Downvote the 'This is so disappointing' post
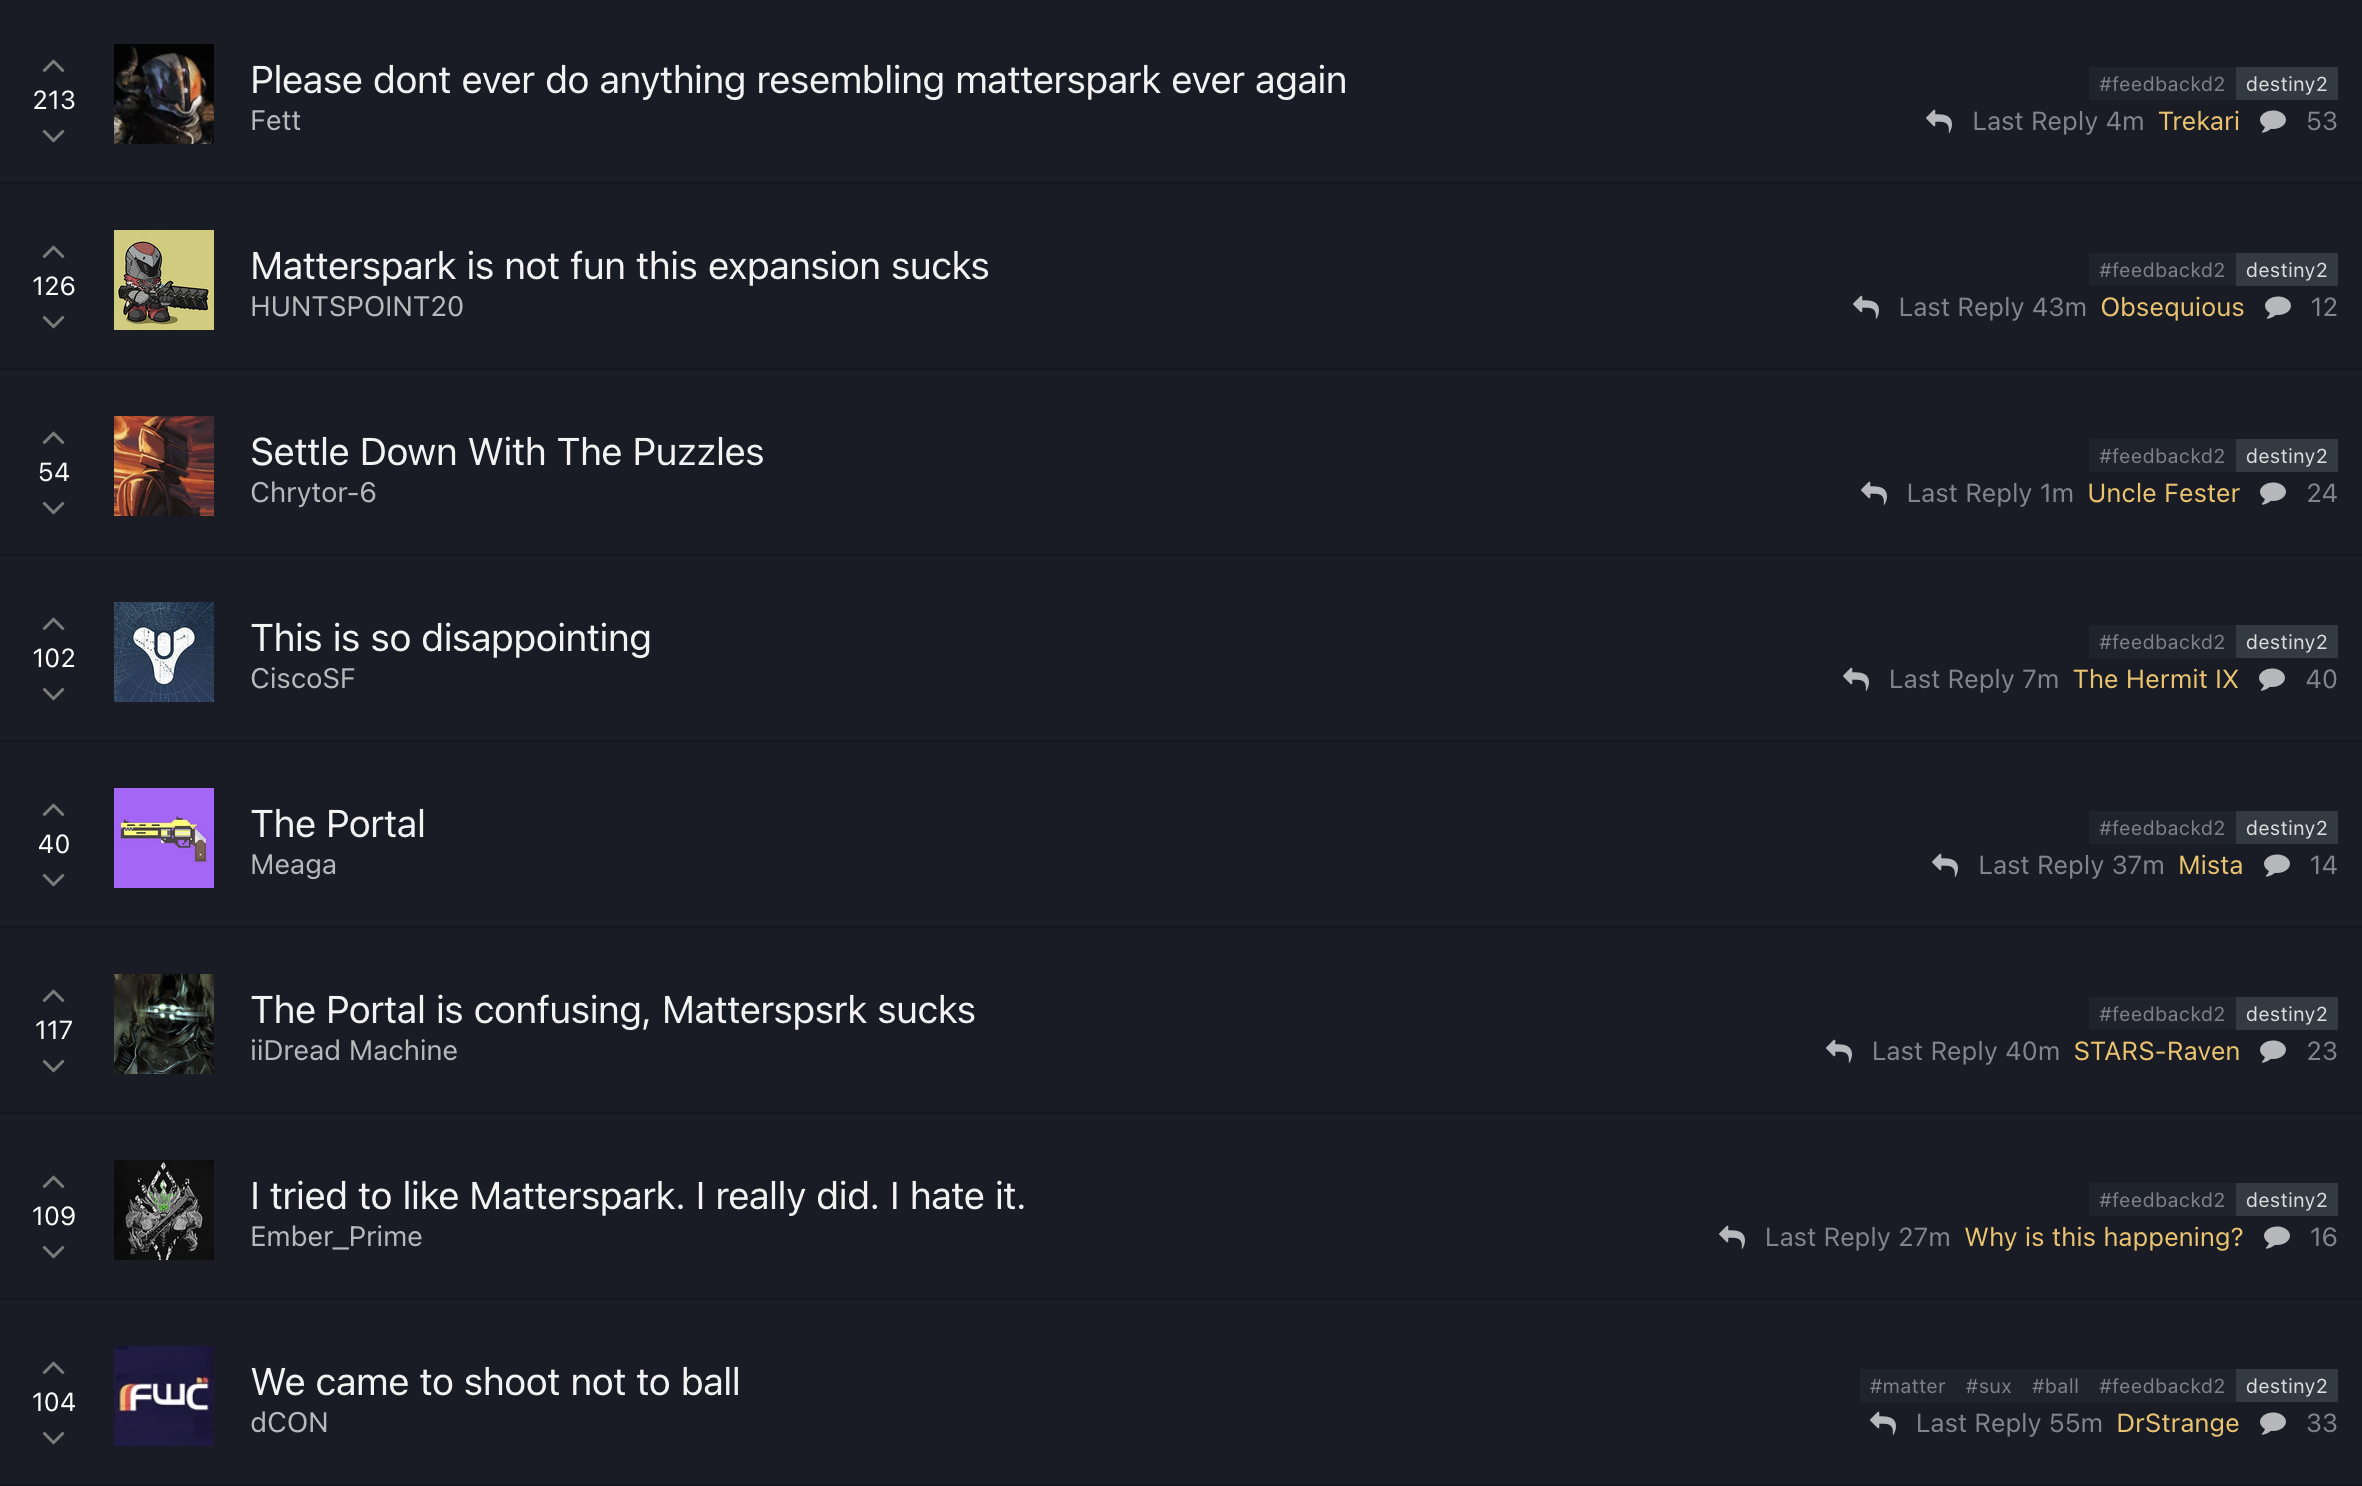The height and width of the screenshot is (1486, 2362). [x=54, y=693]
